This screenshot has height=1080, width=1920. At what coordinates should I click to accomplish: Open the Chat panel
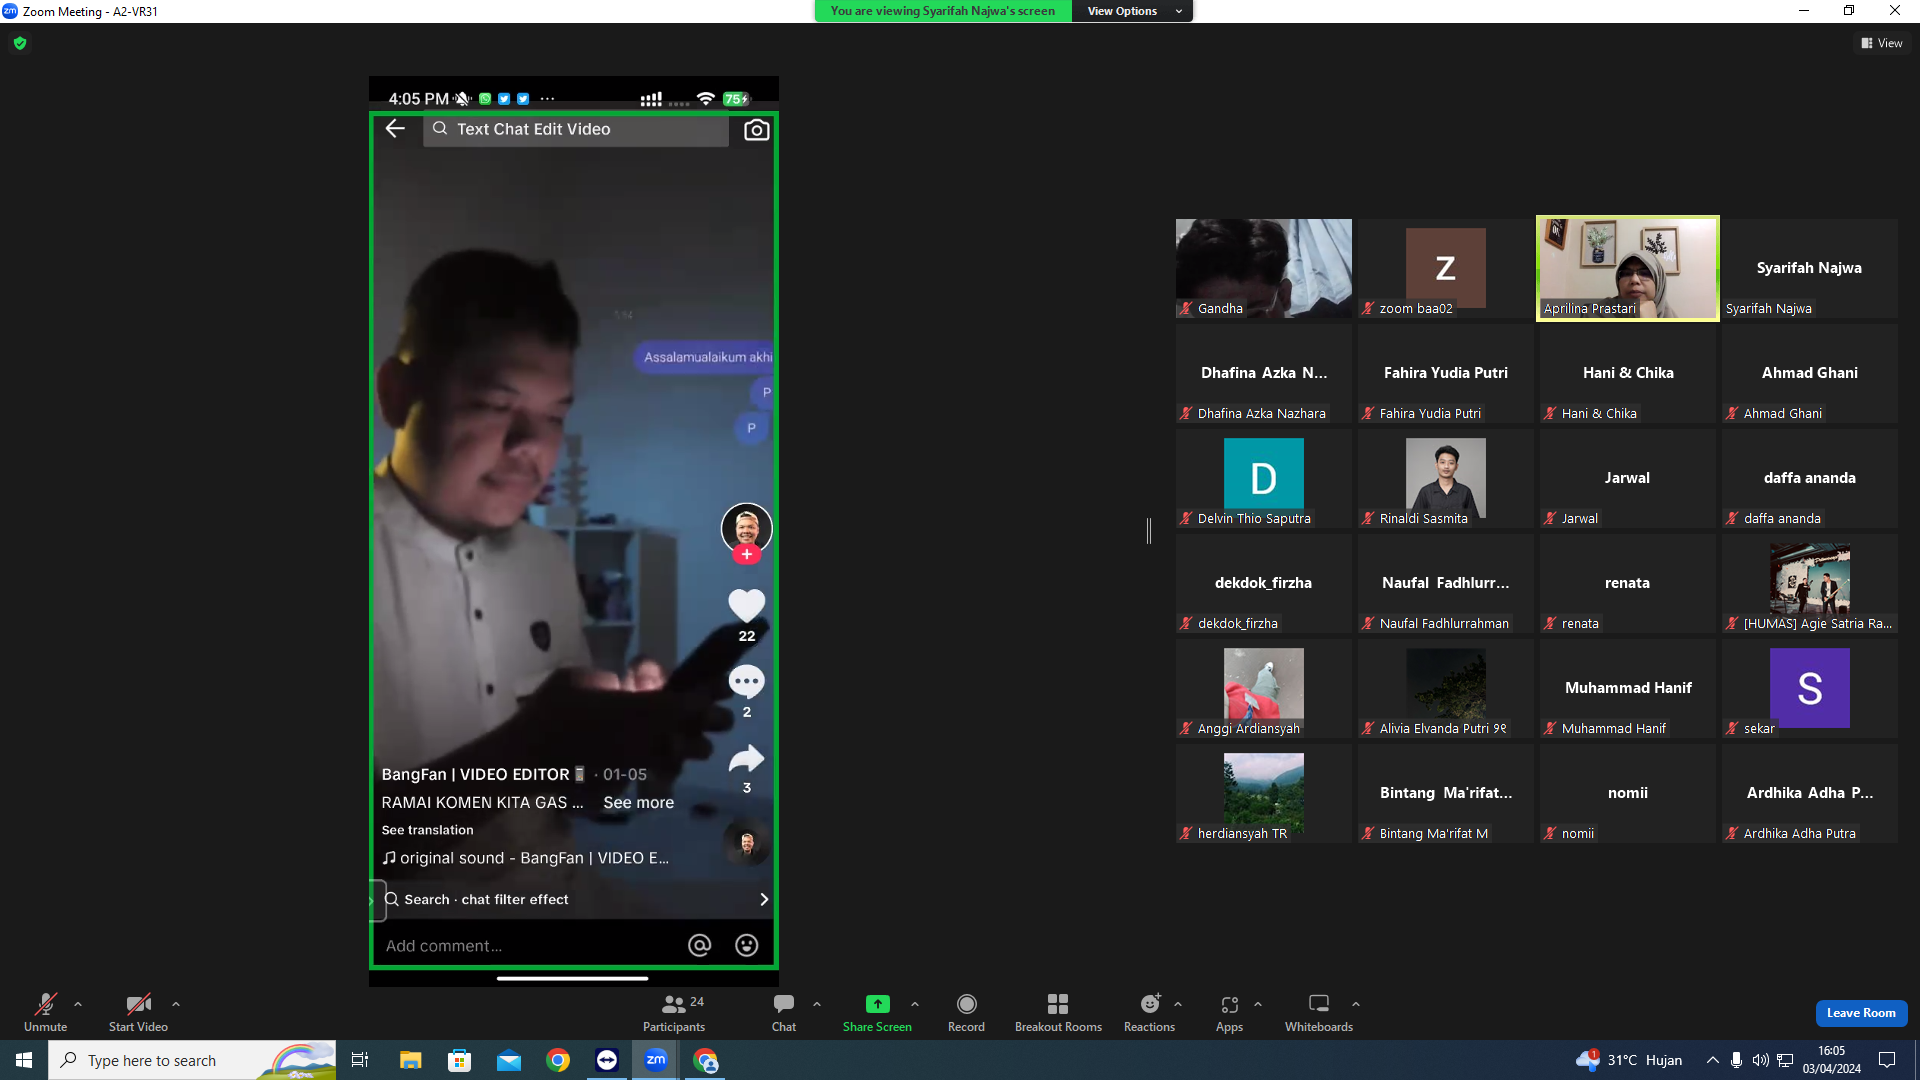tap(784, 1012)
